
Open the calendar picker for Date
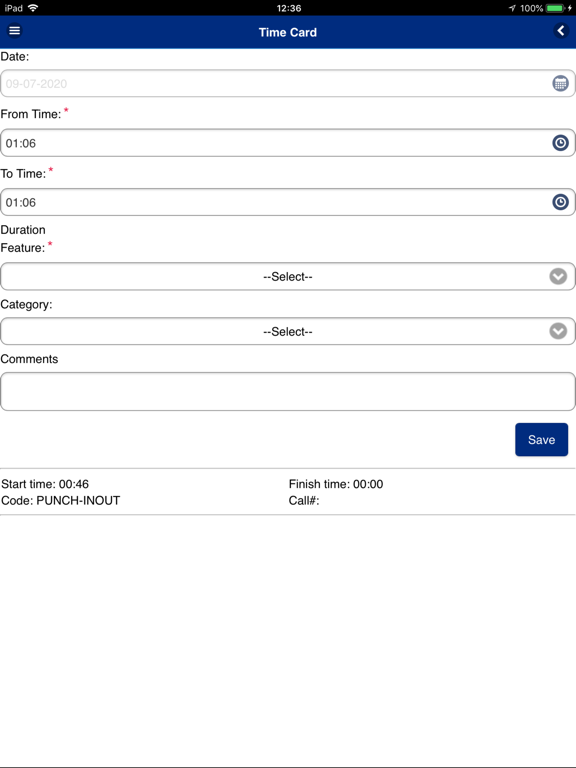[560, 83]
